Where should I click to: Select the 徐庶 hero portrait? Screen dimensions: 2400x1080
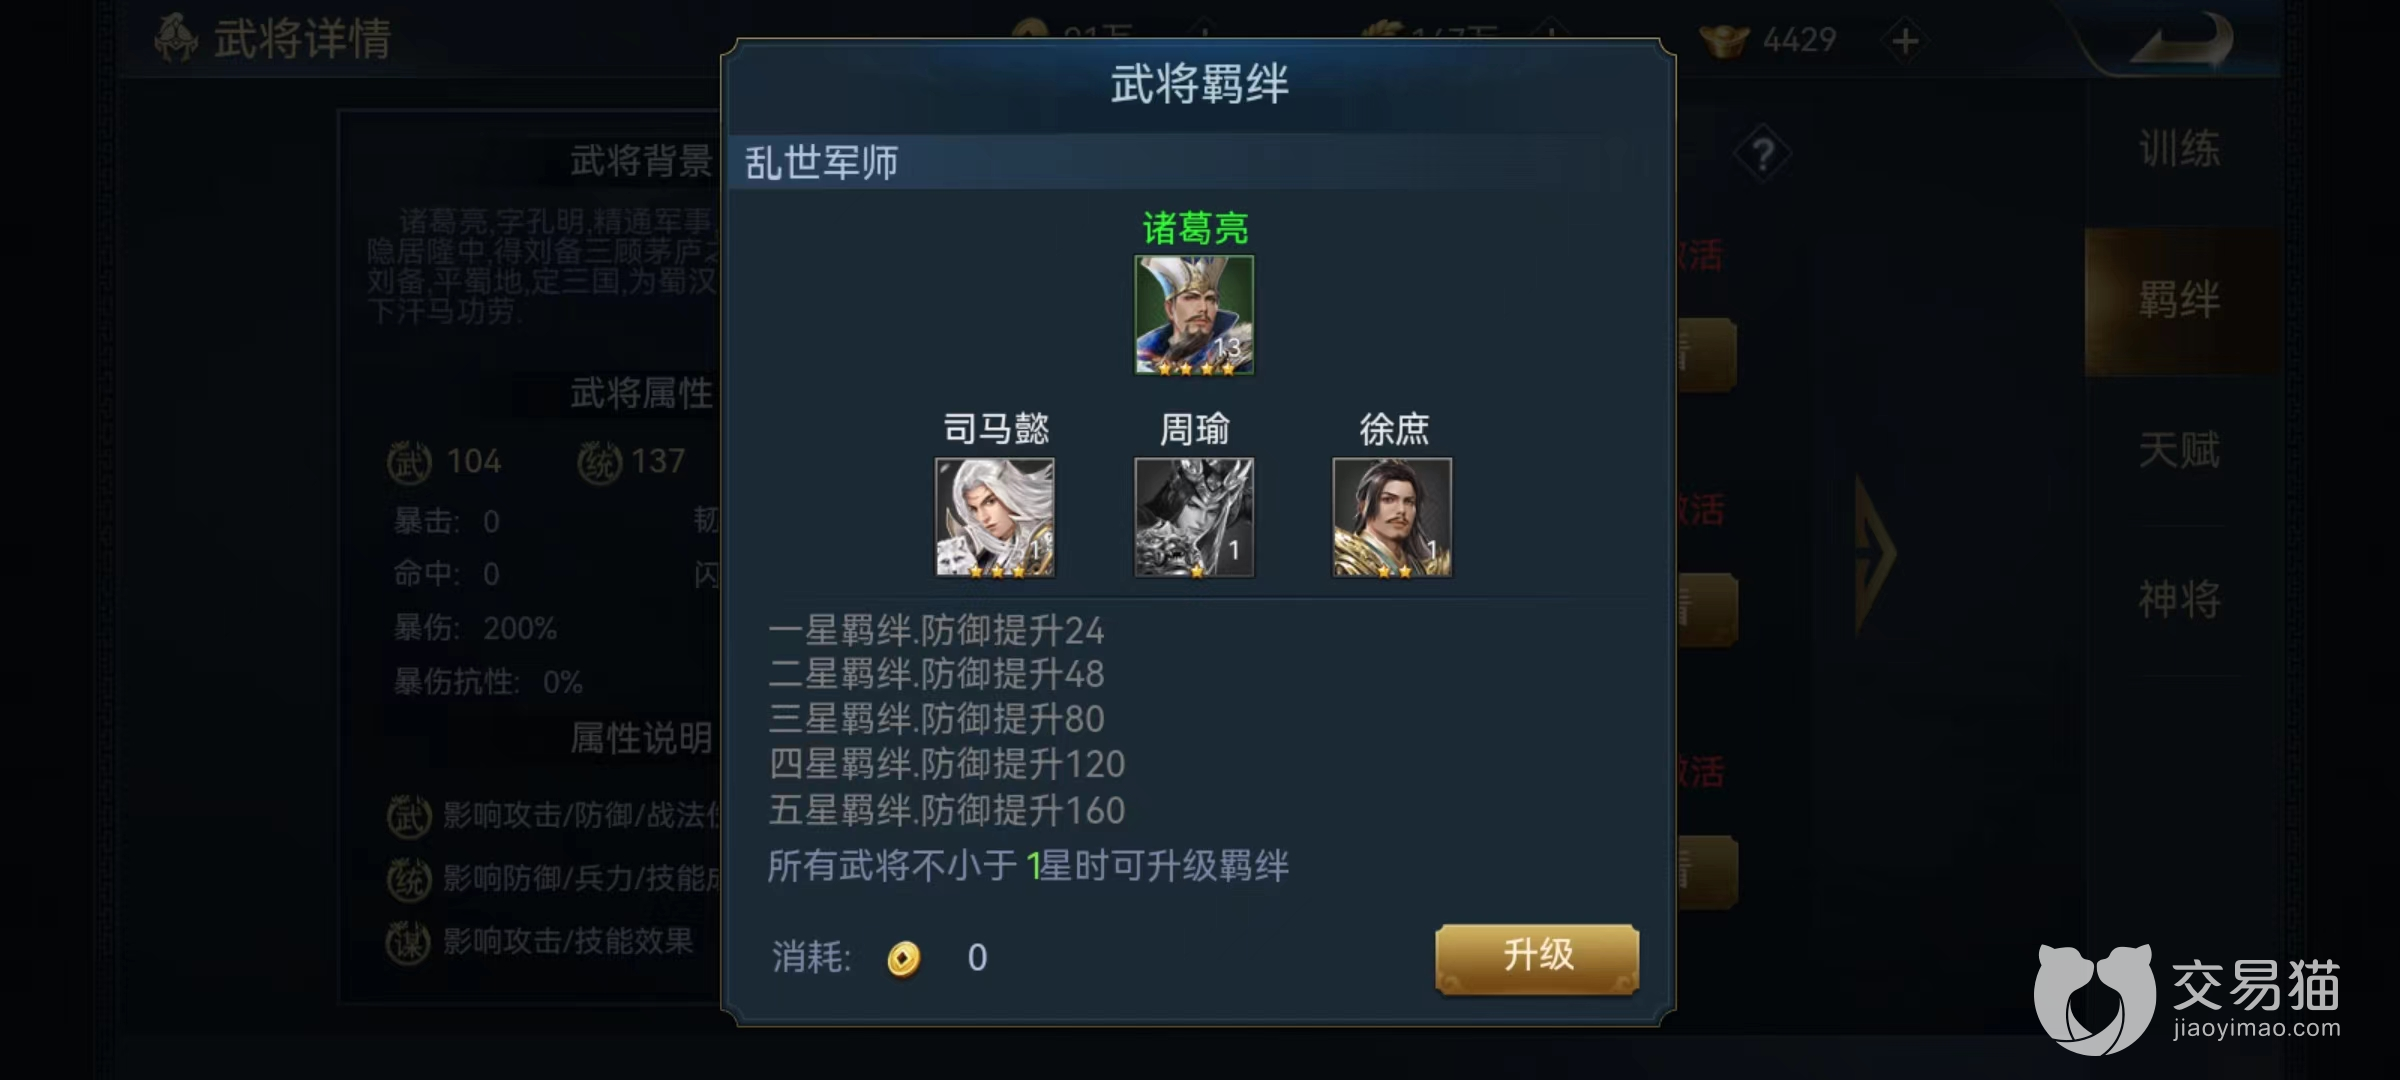point(1392,517)
